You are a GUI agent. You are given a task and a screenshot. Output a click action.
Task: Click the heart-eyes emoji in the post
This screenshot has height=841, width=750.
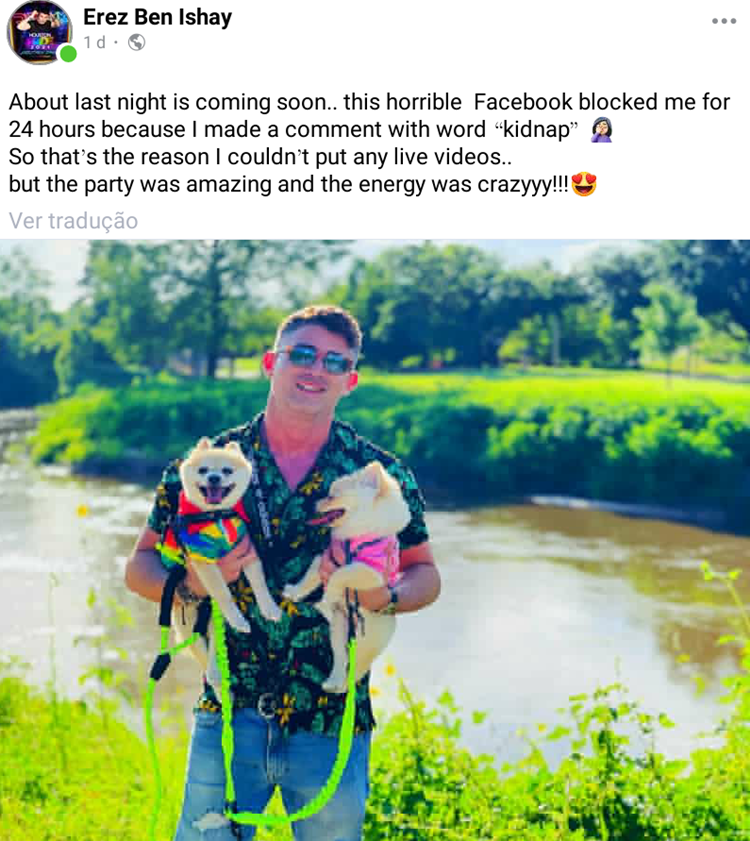(x=584, y=184)
